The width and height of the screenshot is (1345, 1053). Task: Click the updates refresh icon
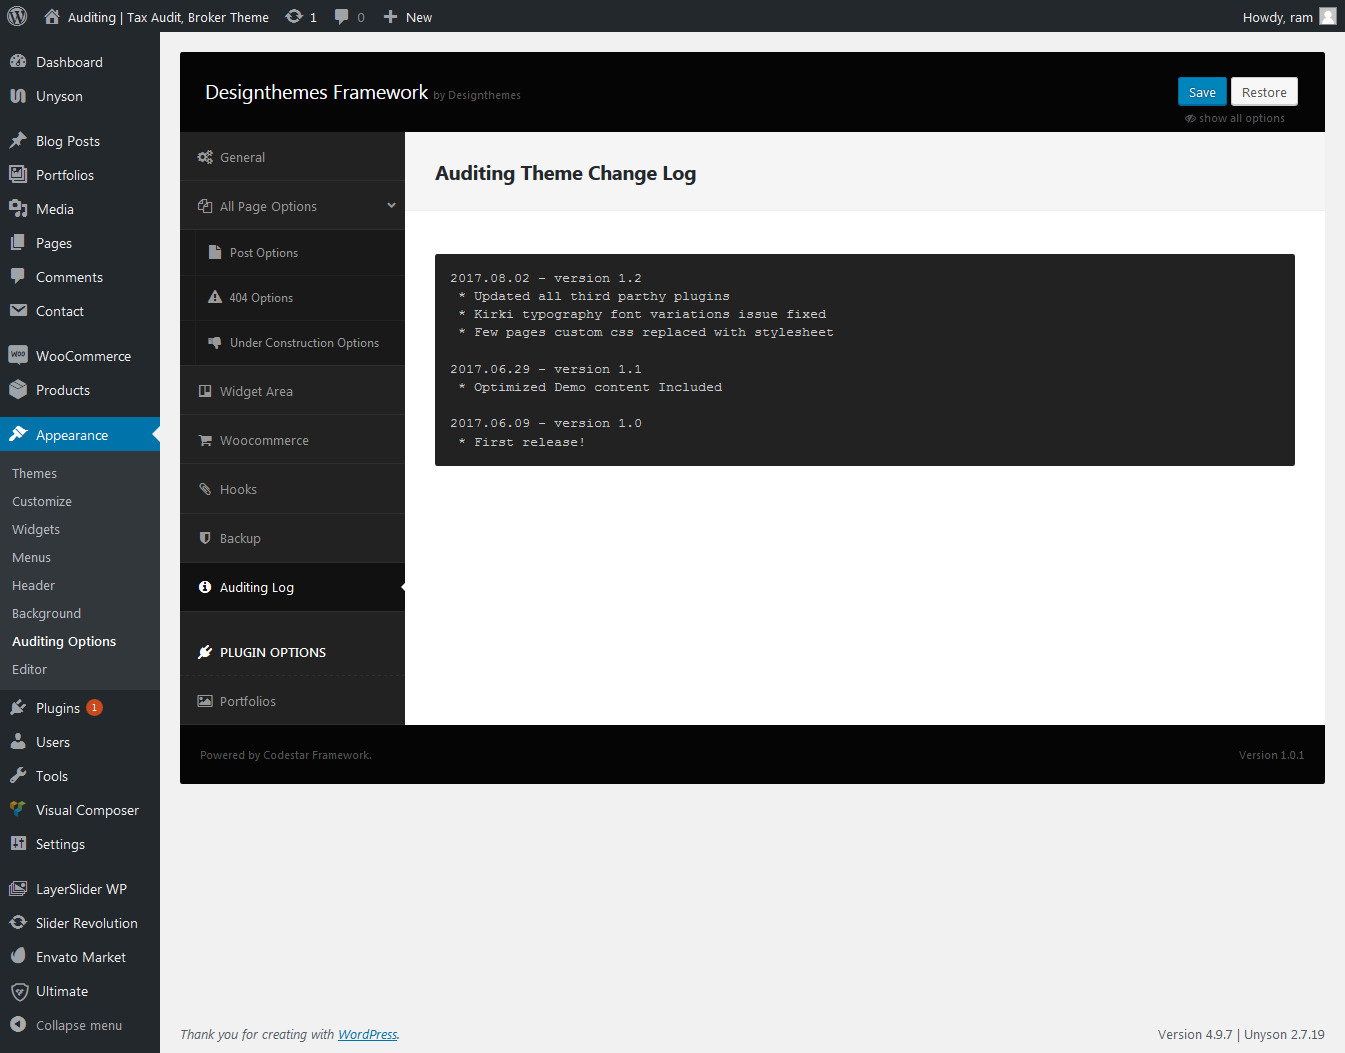click(294, 16)
